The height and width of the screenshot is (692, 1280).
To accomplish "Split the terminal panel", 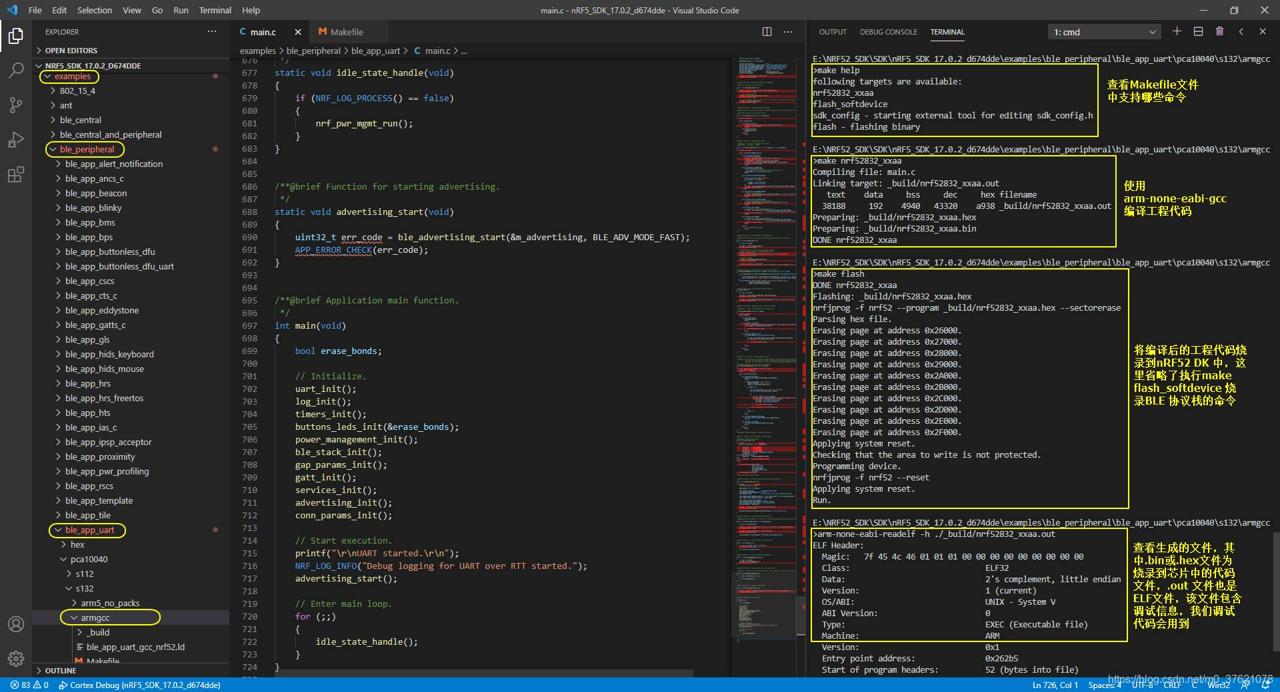I will pos(1198,32).
